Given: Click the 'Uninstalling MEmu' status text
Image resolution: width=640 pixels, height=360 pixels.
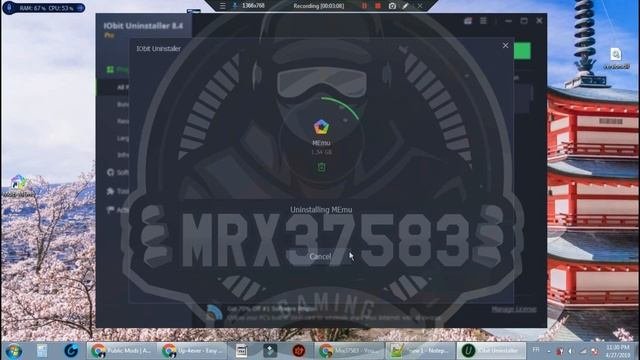Looking at the screenshot, I should click(x=321, y=209).
